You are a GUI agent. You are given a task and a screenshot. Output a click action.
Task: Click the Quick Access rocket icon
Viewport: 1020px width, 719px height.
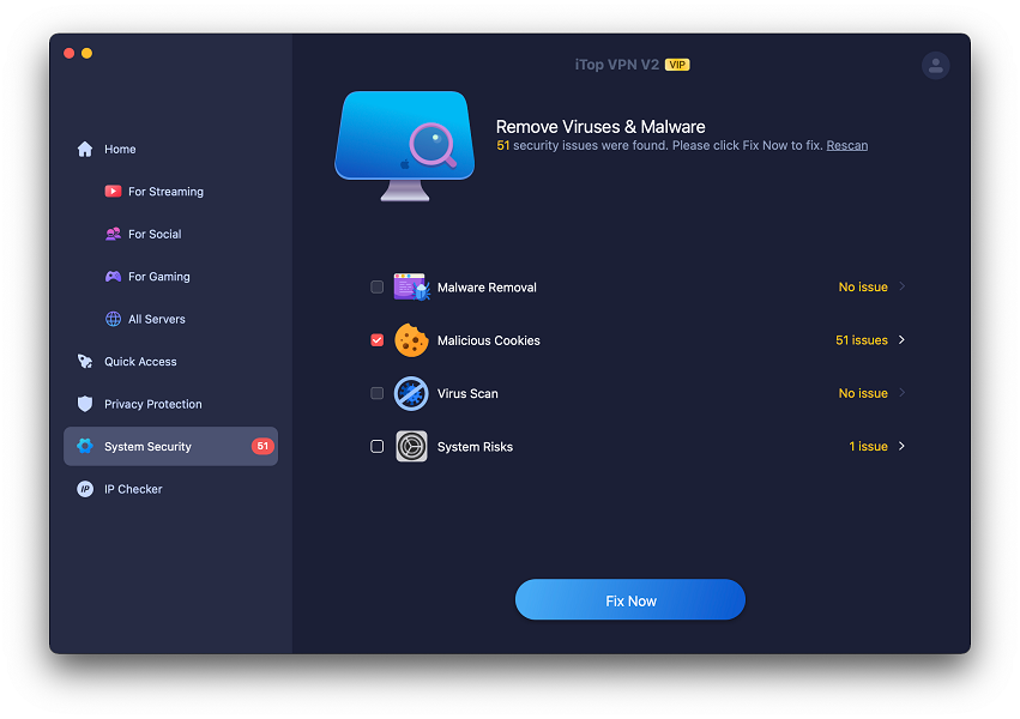[85, 361]
